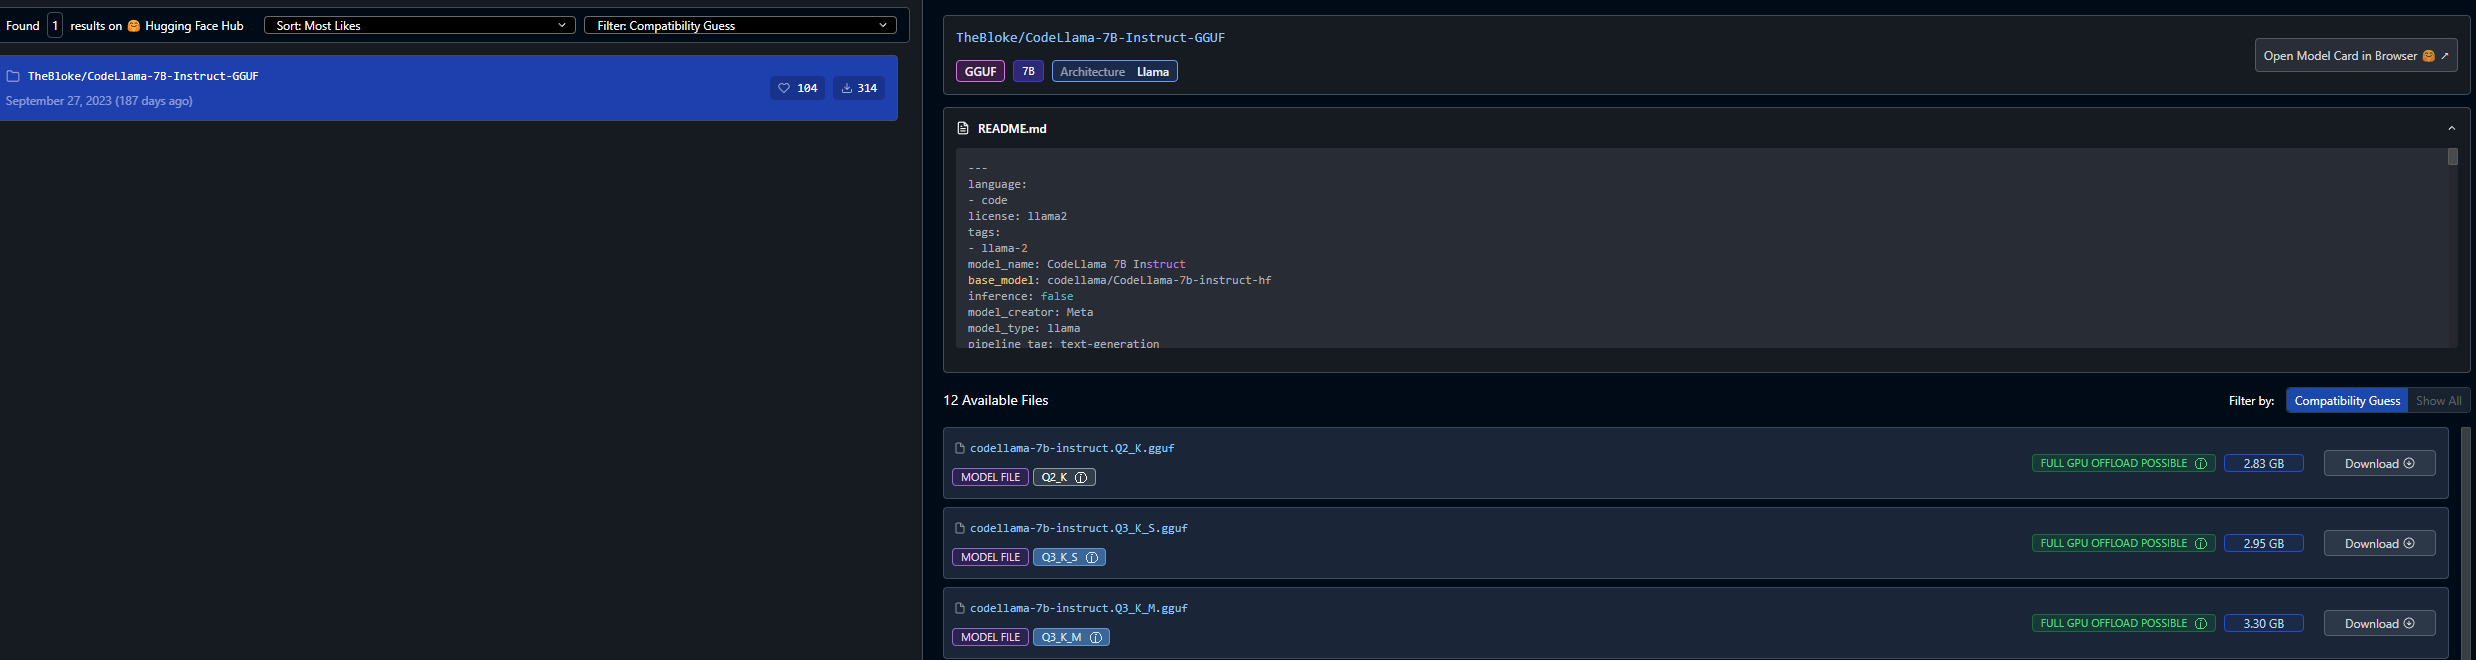The image size is (2476, 660).
Task: Click info icon on Q3_K_M quantization tag
Action: point(1096,637)
